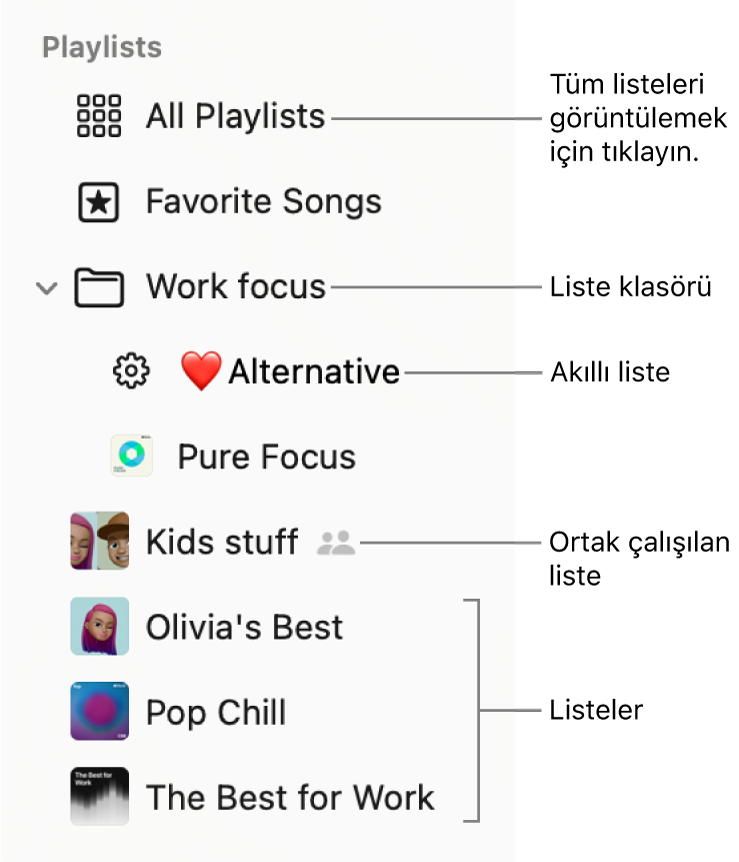The width and height of the screenshot is (739, 862).
Task: Click the collaboration people icon next to Kids stuff
Action: click(x=335, y=541)
